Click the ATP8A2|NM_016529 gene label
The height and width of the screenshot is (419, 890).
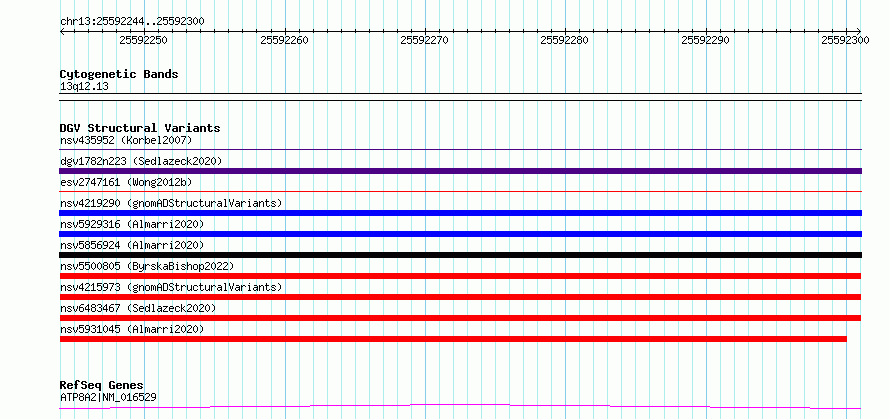click(108, 397)
